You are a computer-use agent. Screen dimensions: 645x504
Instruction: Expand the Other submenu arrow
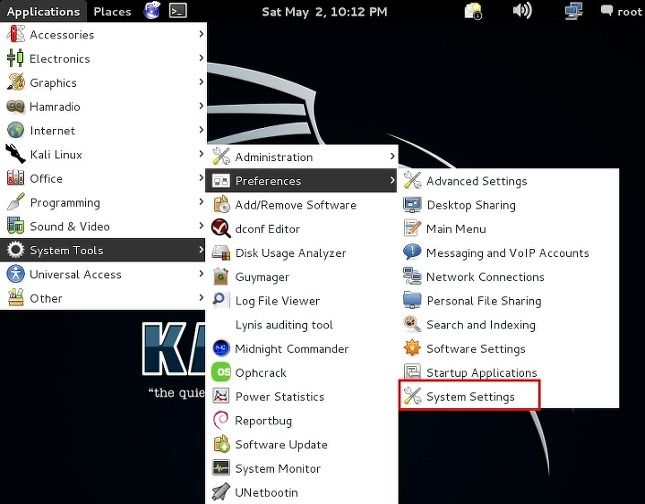[201, 297]
